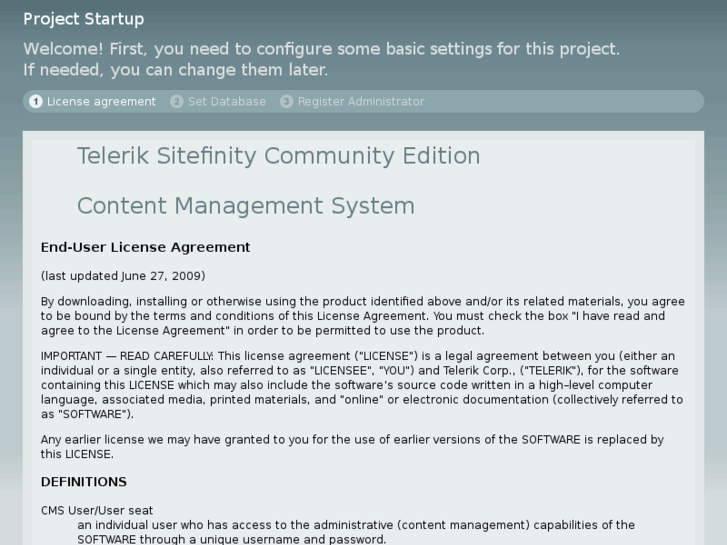Click the Content Management System heading

[x=245, y=206]
